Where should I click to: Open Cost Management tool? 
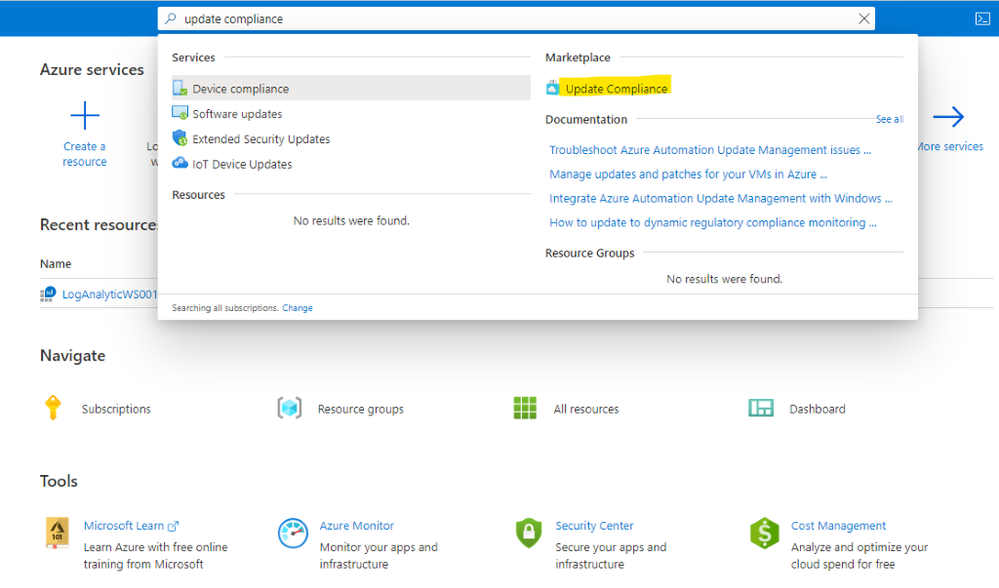838,526
